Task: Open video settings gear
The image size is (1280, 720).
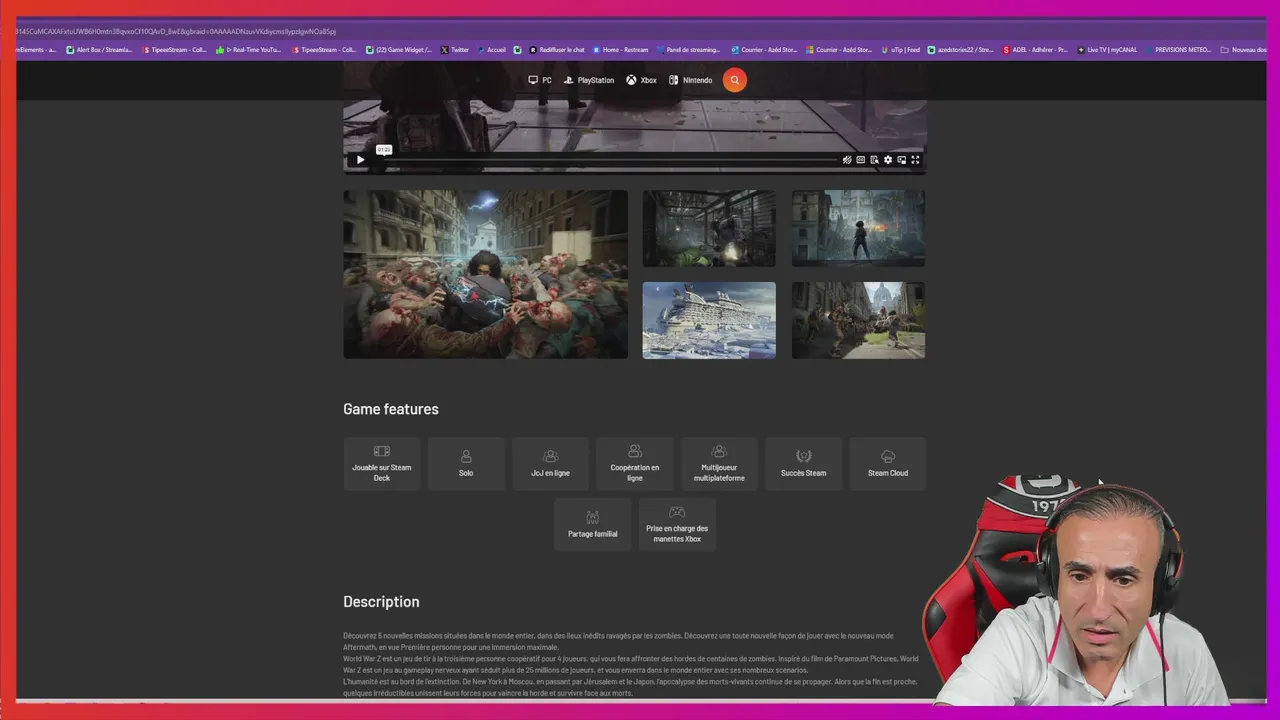Action: (887, 160)
